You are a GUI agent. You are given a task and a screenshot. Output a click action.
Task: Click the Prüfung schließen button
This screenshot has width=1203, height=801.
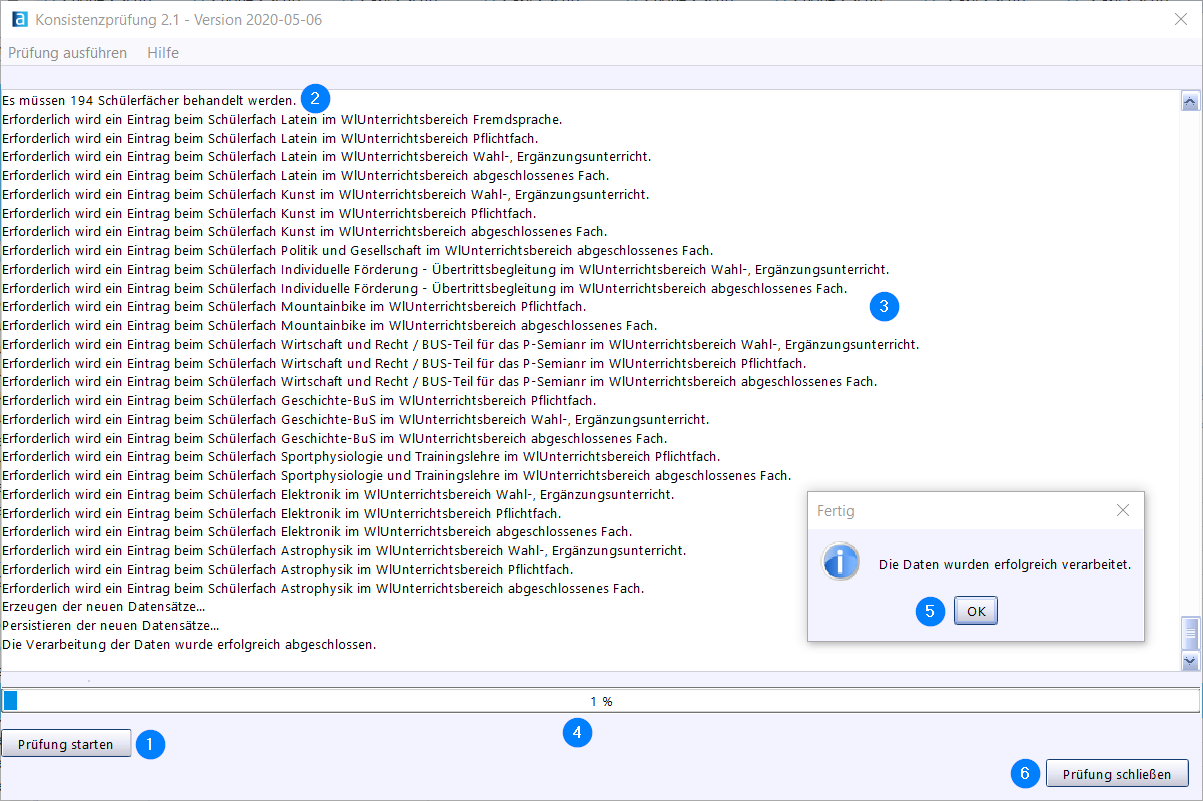pos(1117,773)
